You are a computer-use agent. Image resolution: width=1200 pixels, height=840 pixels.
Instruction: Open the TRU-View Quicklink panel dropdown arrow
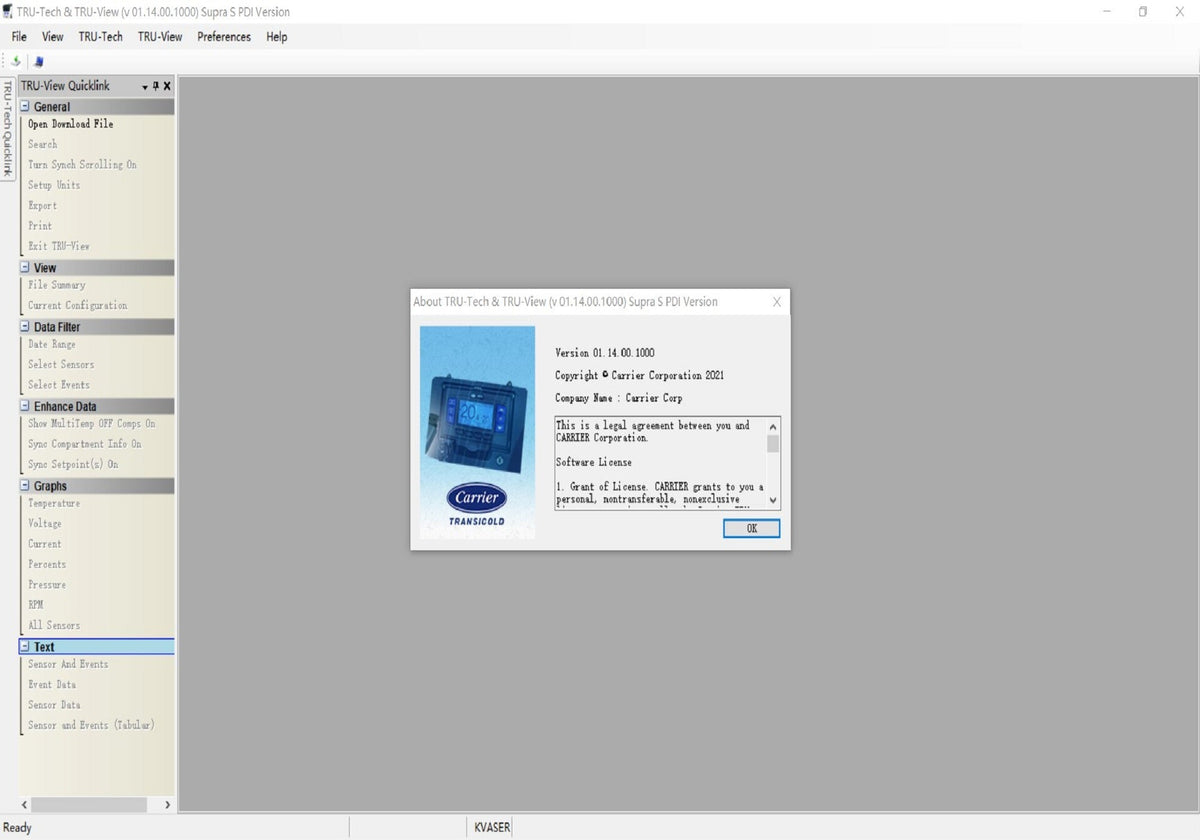[145, 87]
